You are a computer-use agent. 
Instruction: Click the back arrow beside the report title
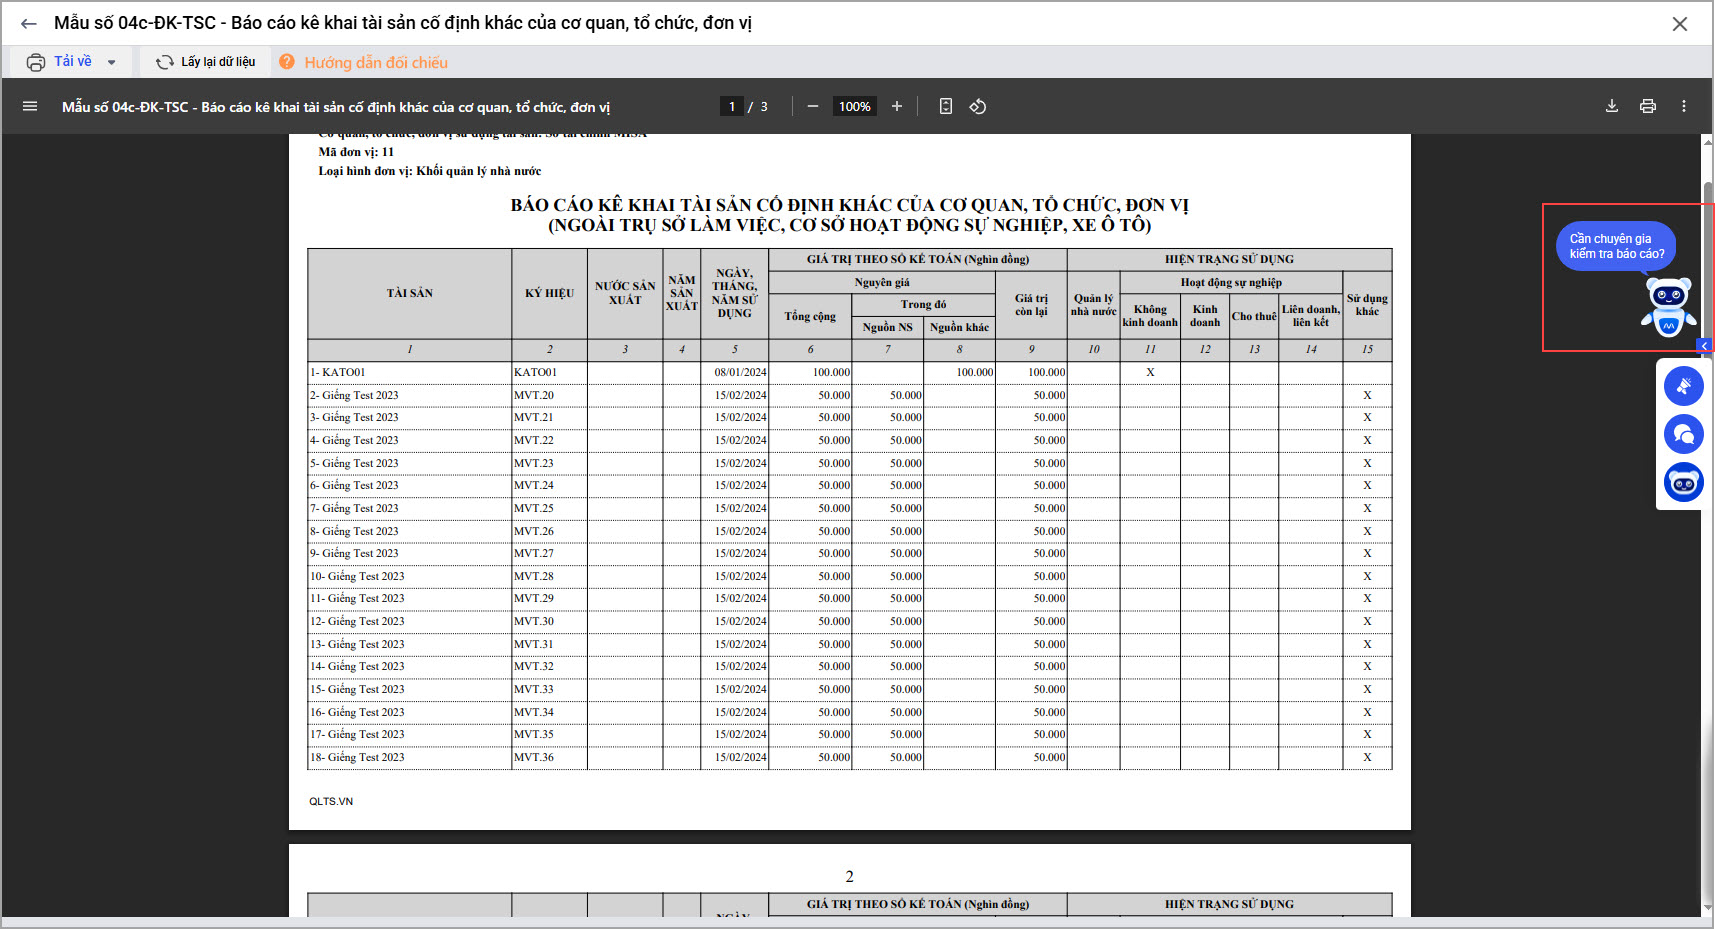coord(29,24)
